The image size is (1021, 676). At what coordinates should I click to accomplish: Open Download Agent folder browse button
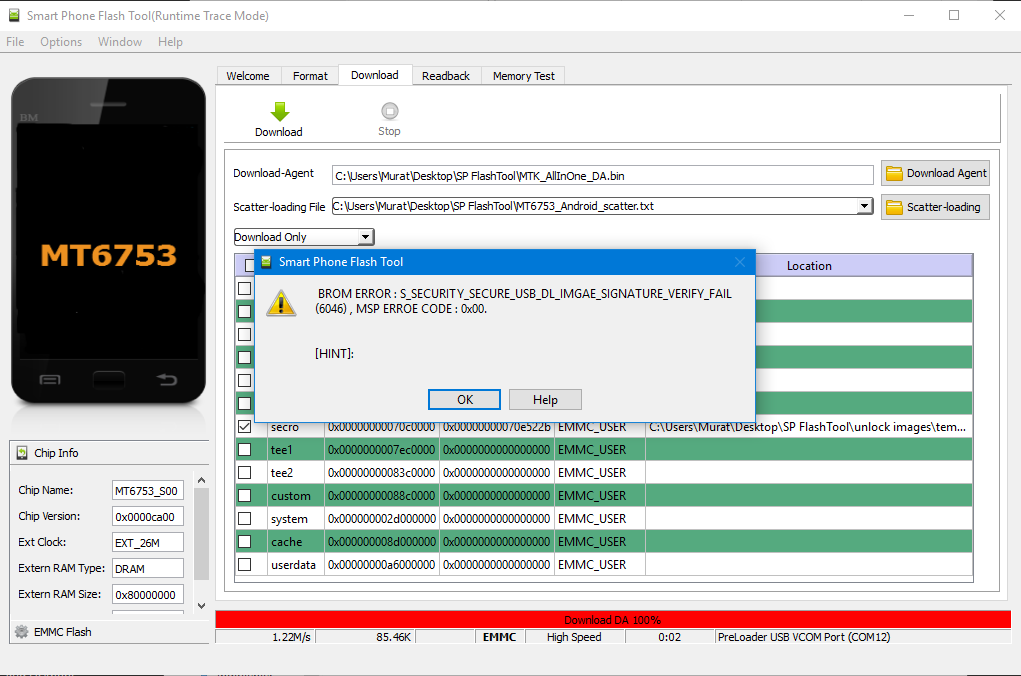point(935,173)
